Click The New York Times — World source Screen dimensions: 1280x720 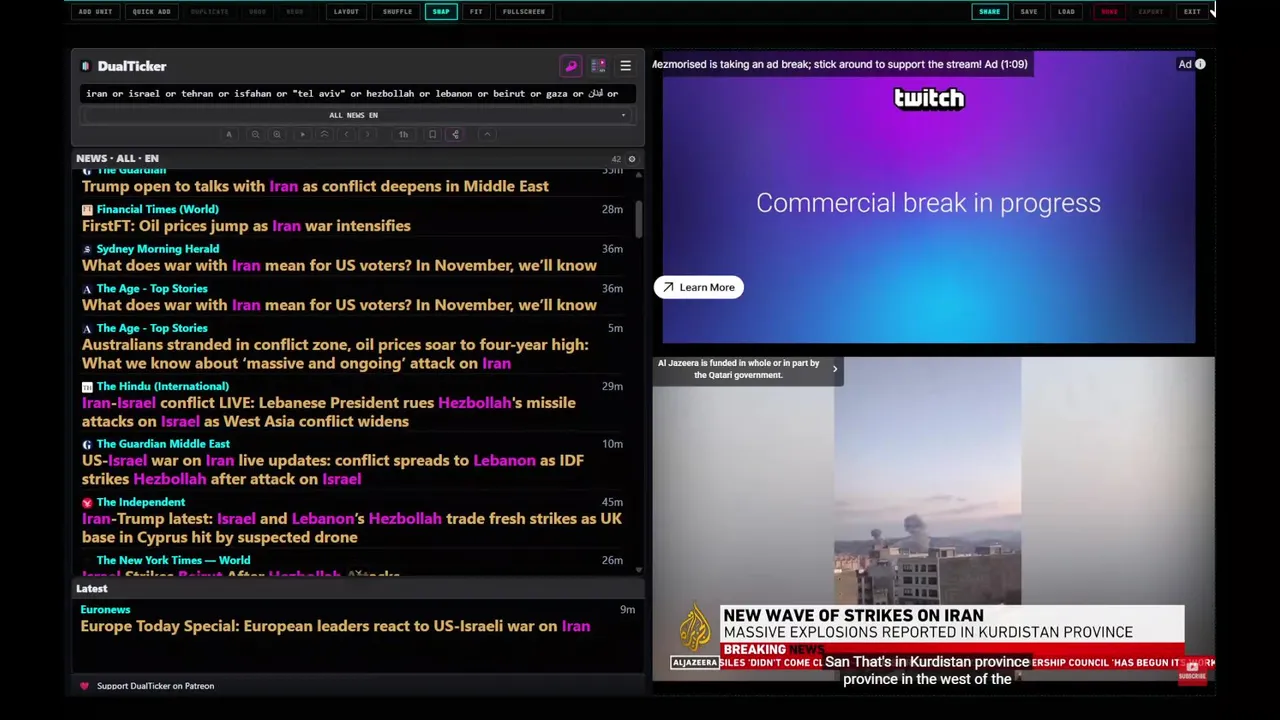click(x=173, y=561)
